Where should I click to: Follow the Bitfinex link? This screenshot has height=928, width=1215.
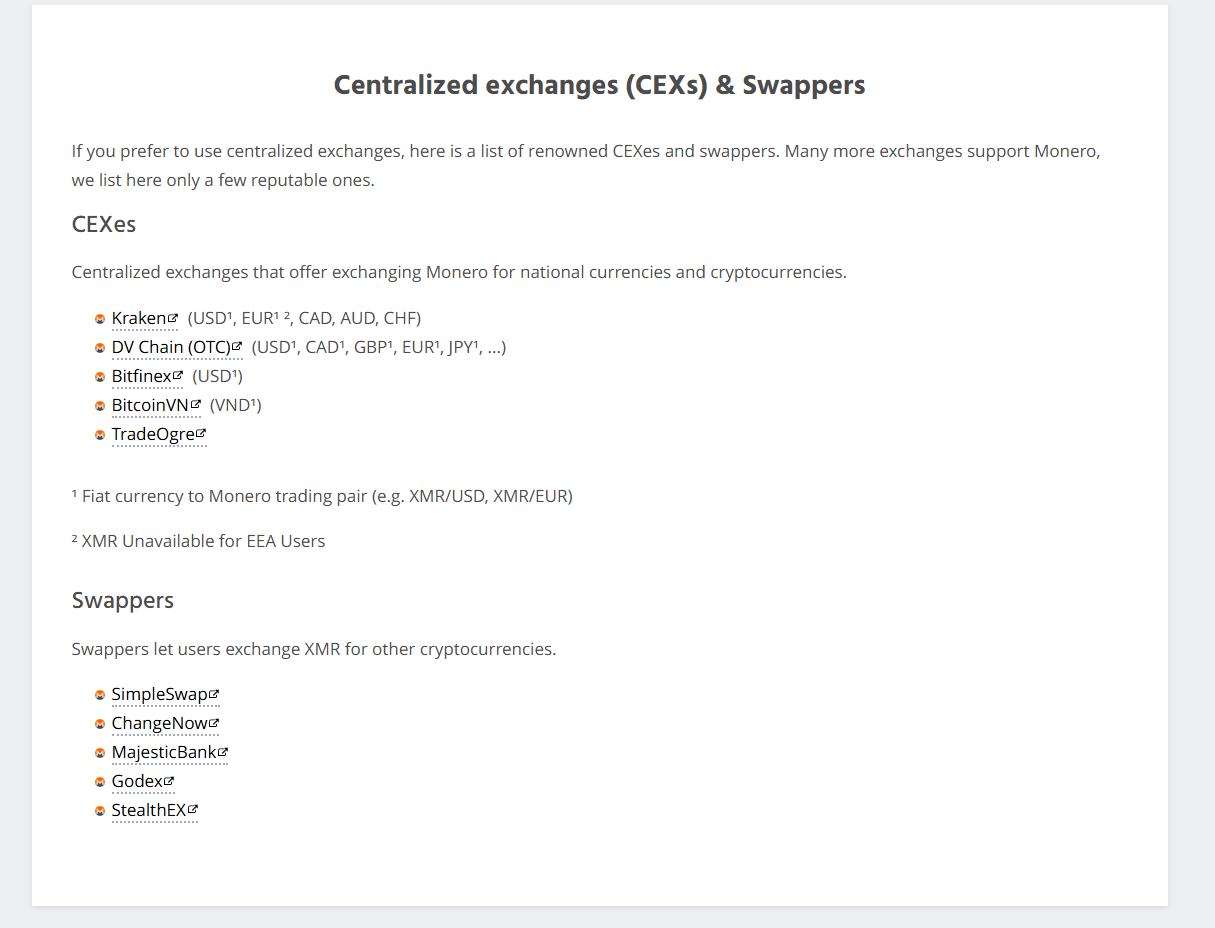click(x=142, y=377)
